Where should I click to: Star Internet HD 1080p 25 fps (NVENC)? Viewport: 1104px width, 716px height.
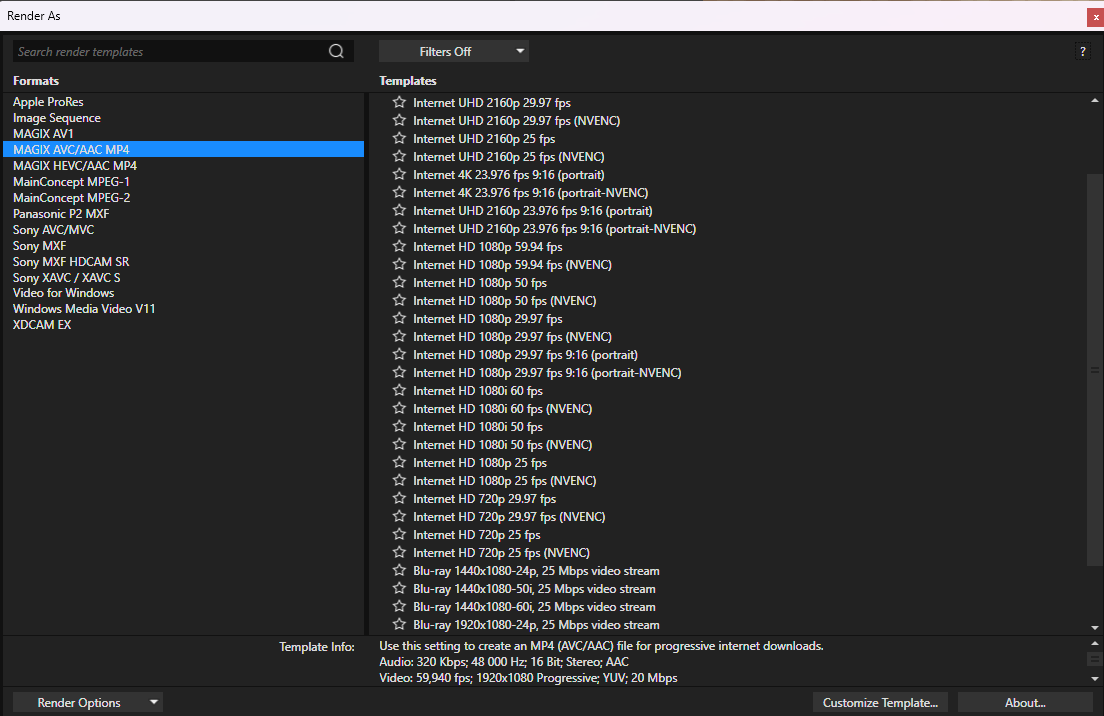point(399,480)
